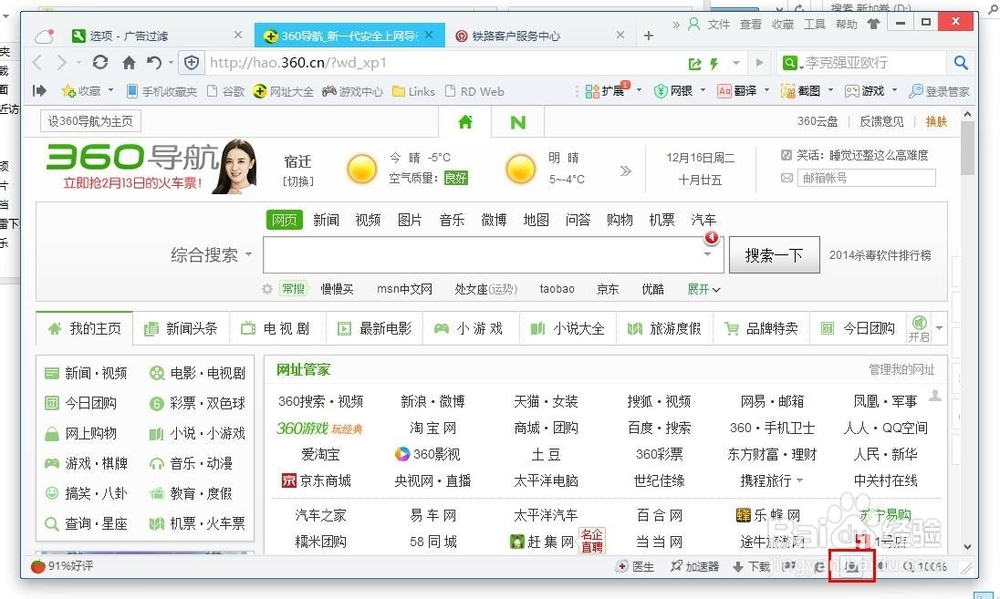Image resolution: width=1000 pixels, height=599 pixels.
Task: Reload the page with refresh icon
Action: click(x=100, y=63)
